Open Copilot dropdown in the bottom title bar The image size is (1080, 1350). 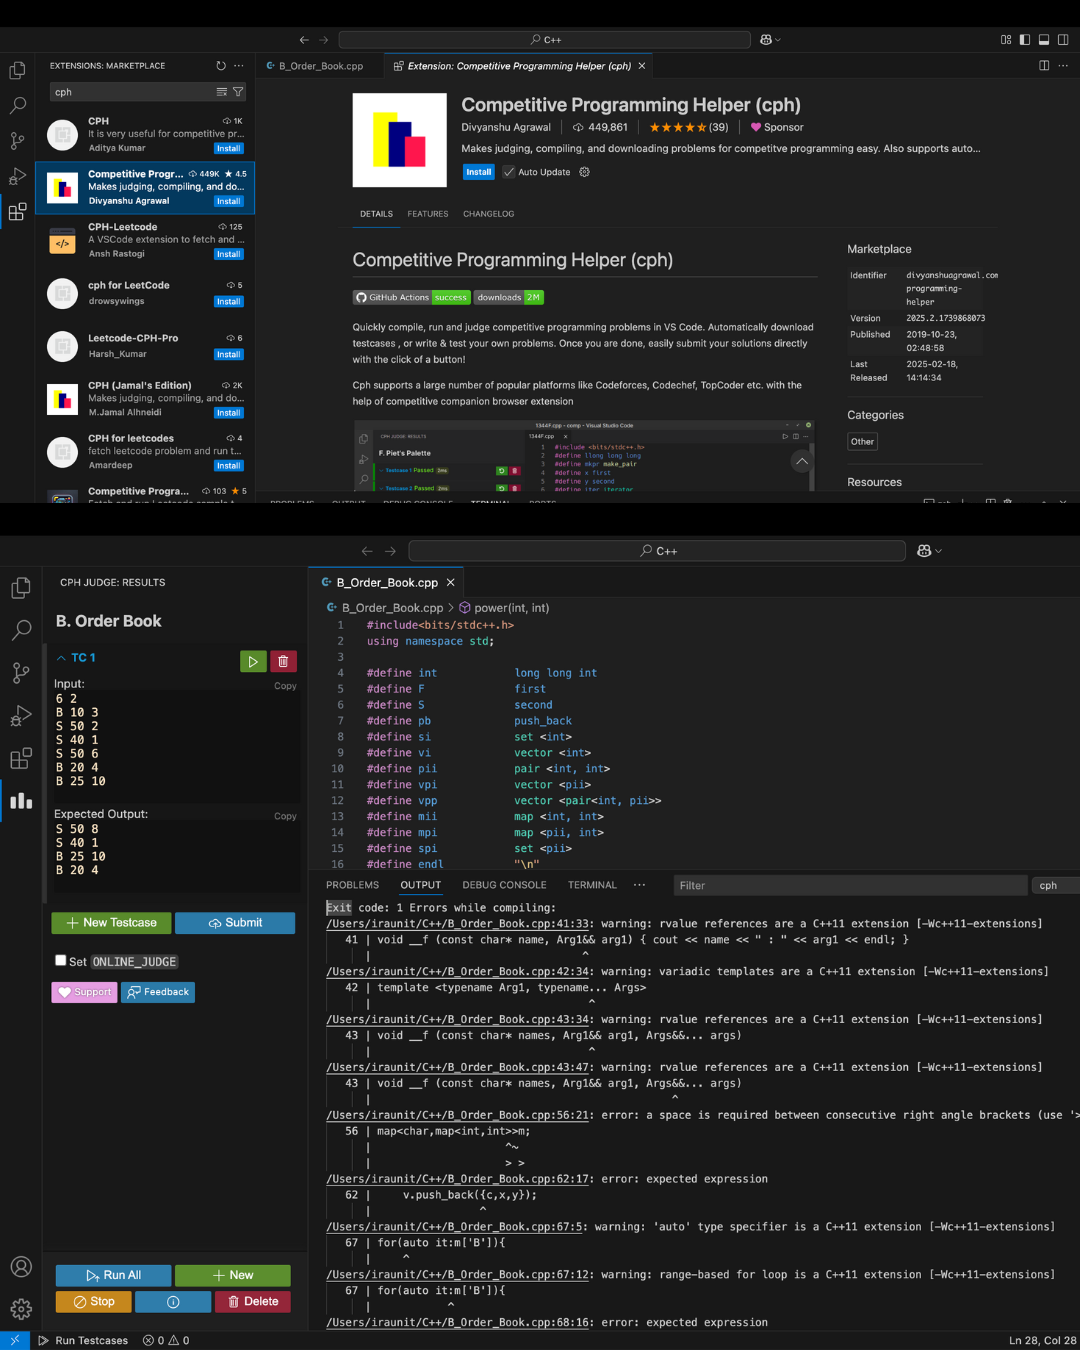pyautogui.click(x=930, y=551)
